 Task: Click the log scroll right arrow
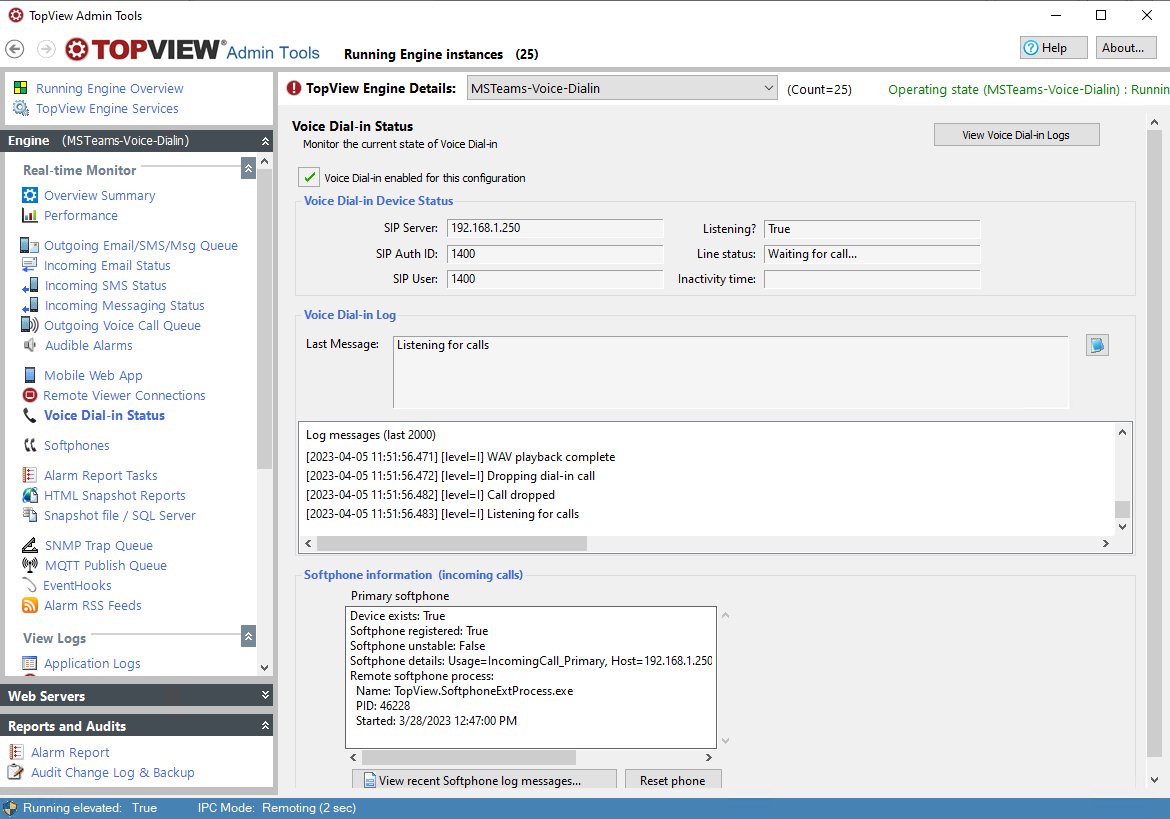(x=1106, y=544)
